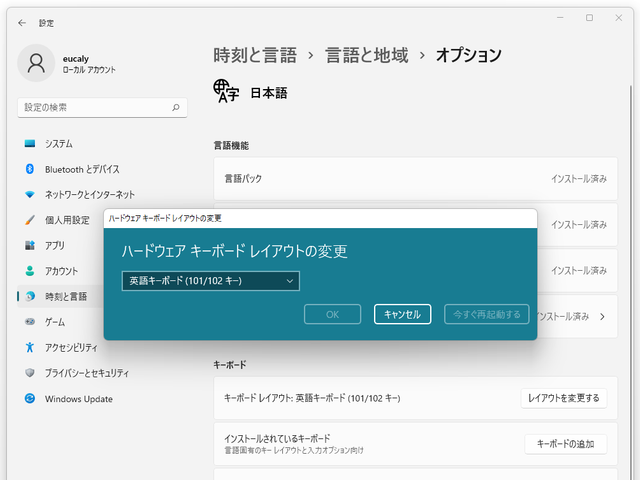Click キャンセル to dismiss the dialog
Viewport: 640px width, 480px height.
click(402, 314)
